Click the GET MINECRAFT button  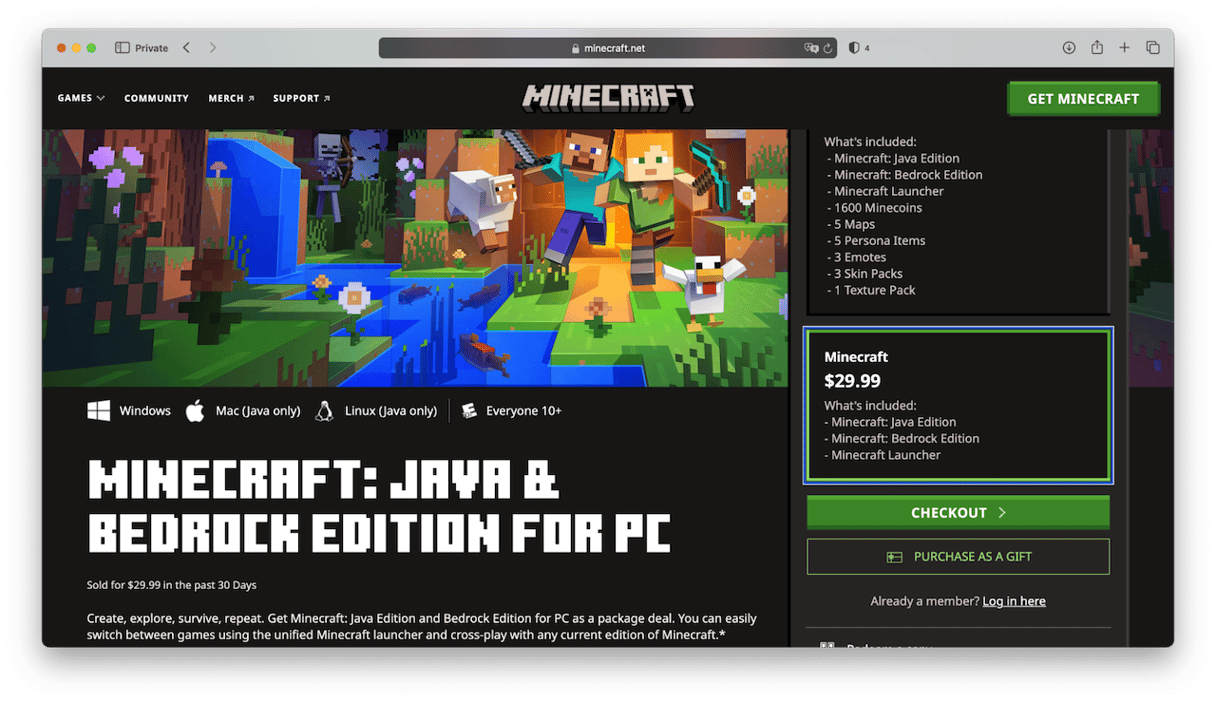tap(1083, 98)
